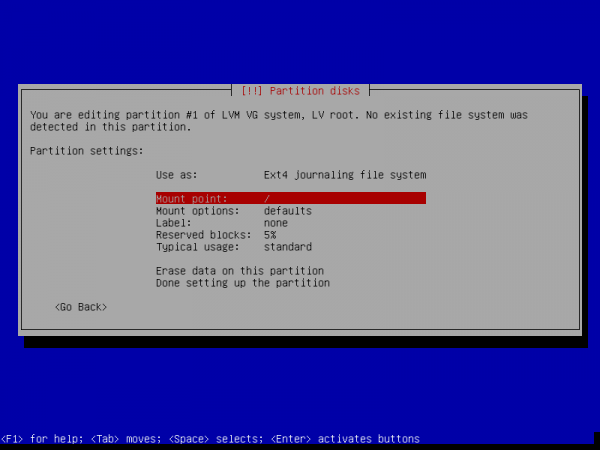This screenshot has width=600, height=450.
Task: Click the '[!!] Partition disks' dialog title
Action: pyautogui.click(x=300, y=91)
